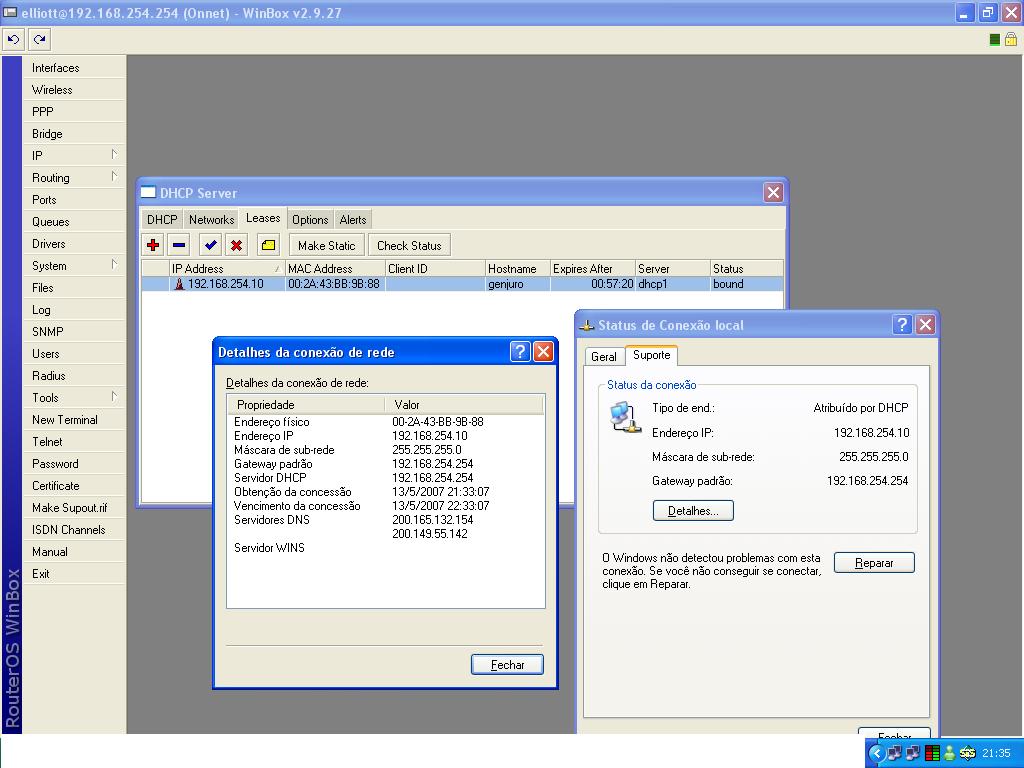The height and width of the screenshot is (768, 1024).
Task: Click the Check Status button
Action: tap(409, 246)
